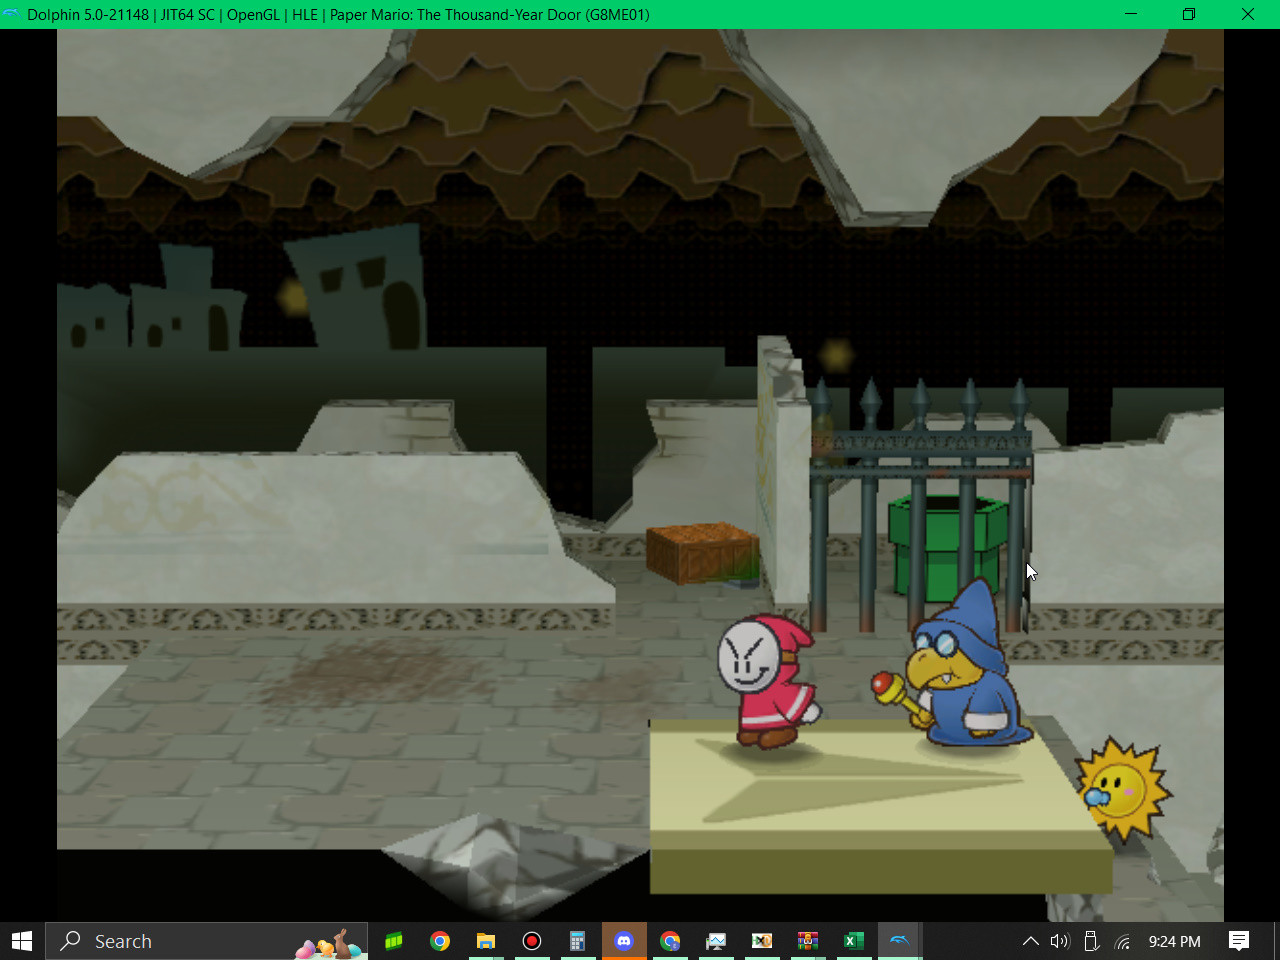Focus the Dolphin emulator taskbar icon
This screenshot has width=1280, height=960.
click(x=899, y=941)
